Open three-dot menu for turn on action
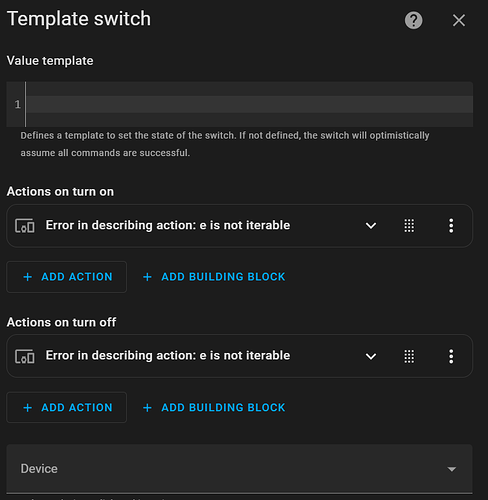488x500 pixels. [x=451, y=226]
